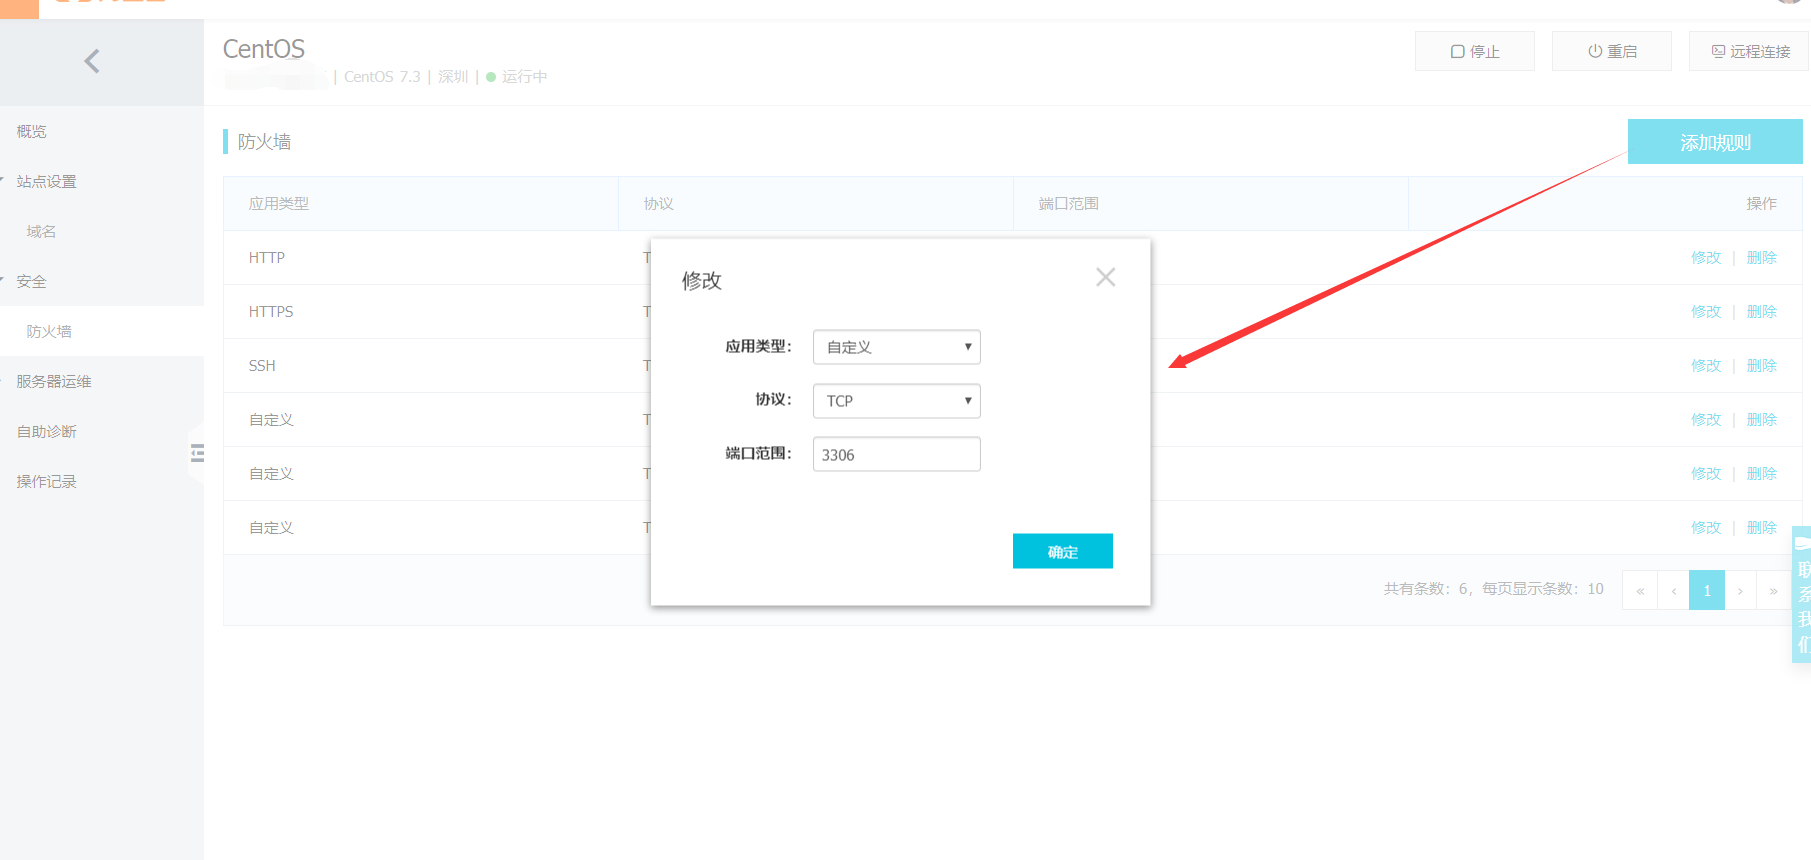The width and height of the screenshot is (1811, 860).
Task: Select 防火墙 in the sidebar
Action: coord(49,331)
